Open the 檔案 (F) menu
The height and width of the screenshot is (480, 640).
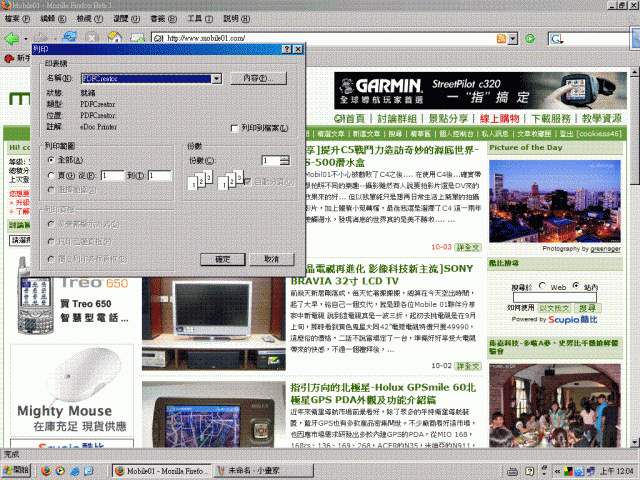18,19
